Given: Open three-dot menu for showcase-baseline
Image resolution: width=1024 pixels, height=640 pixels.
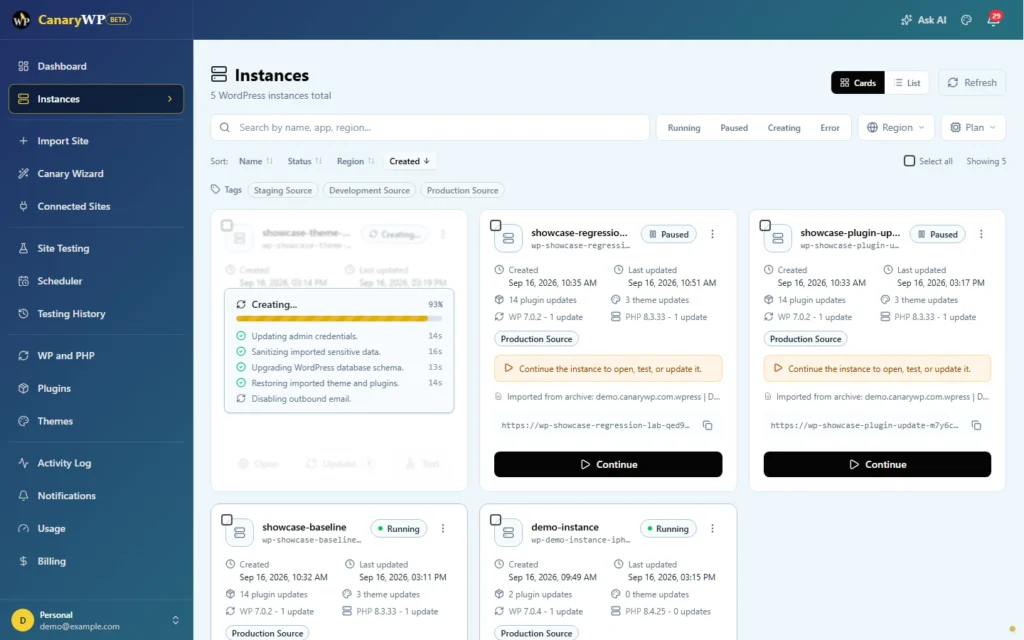Looking at the screenshot, I should click(443, 528).
